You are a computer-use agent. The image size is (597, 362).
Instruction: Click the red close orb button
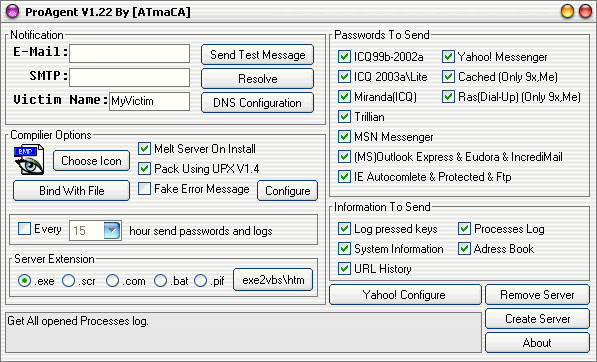click(x=585, y=11)
